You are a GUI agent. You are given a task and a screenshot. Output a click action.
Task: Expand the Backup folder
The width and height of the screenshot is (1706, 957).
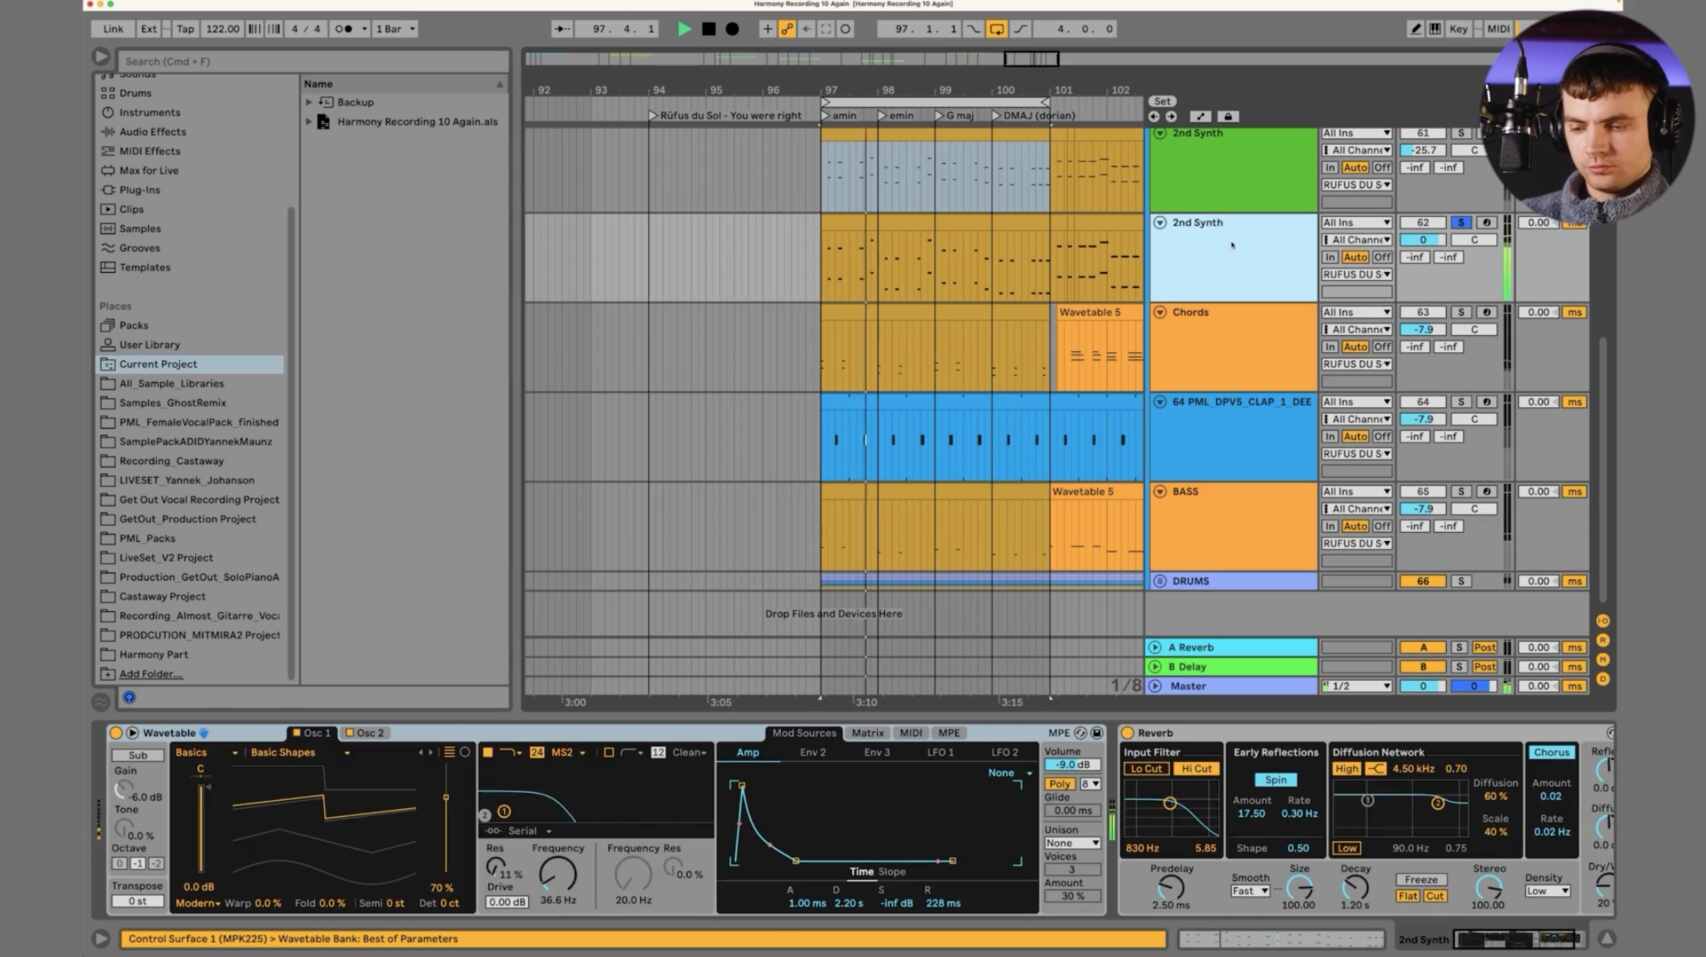[309, 102]
